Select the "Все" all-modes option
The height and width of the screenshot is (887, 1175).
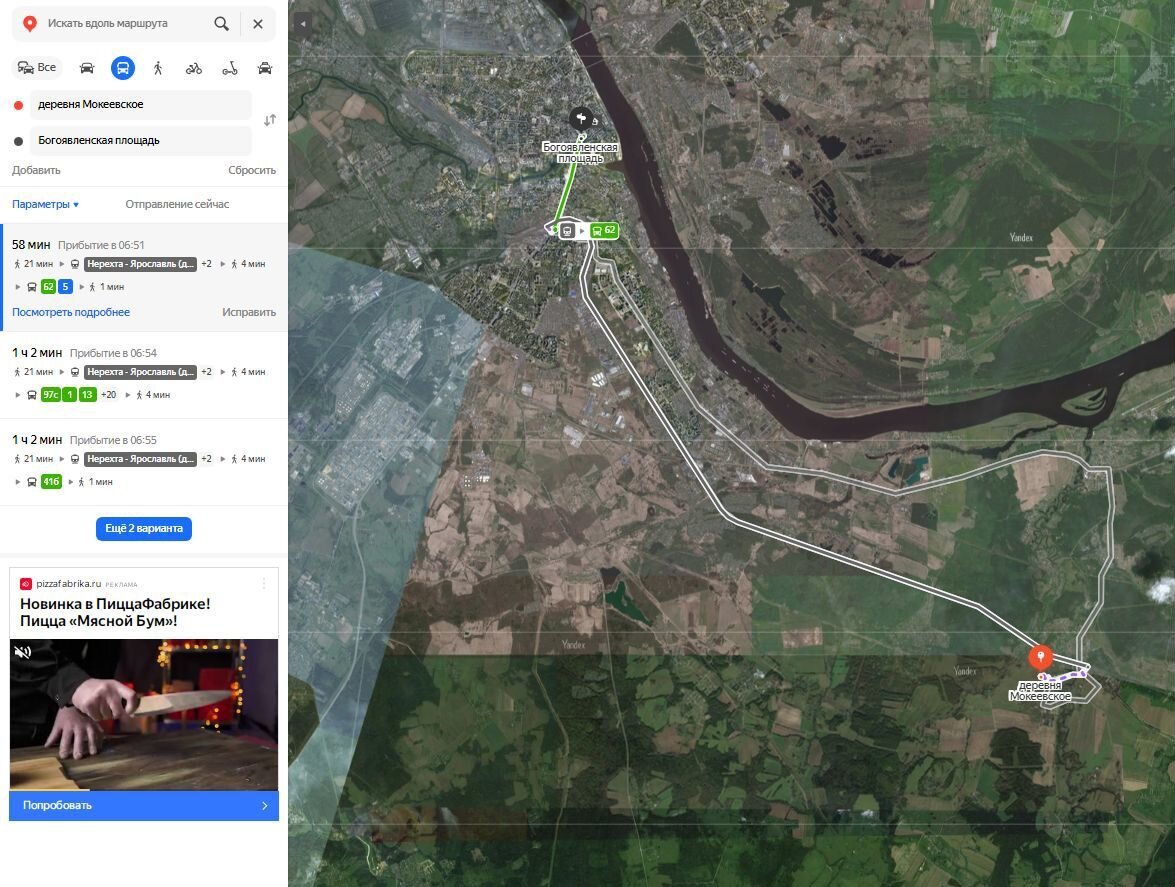click(x=37, y=68)
